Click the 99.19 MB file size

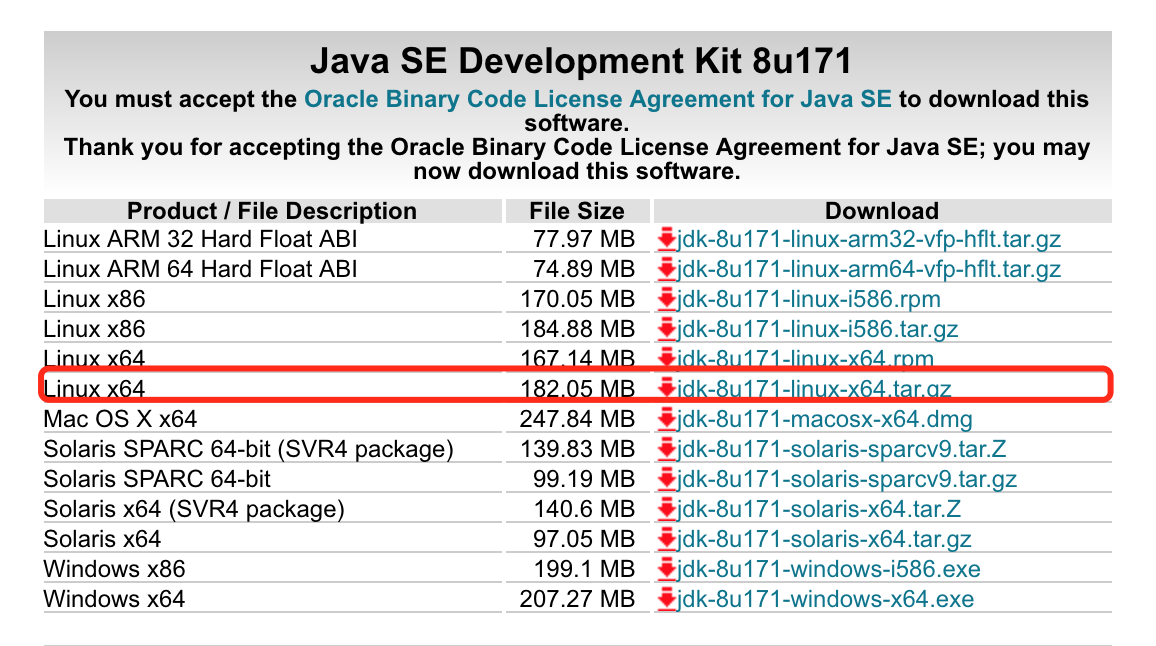click(x=584, y=479)
